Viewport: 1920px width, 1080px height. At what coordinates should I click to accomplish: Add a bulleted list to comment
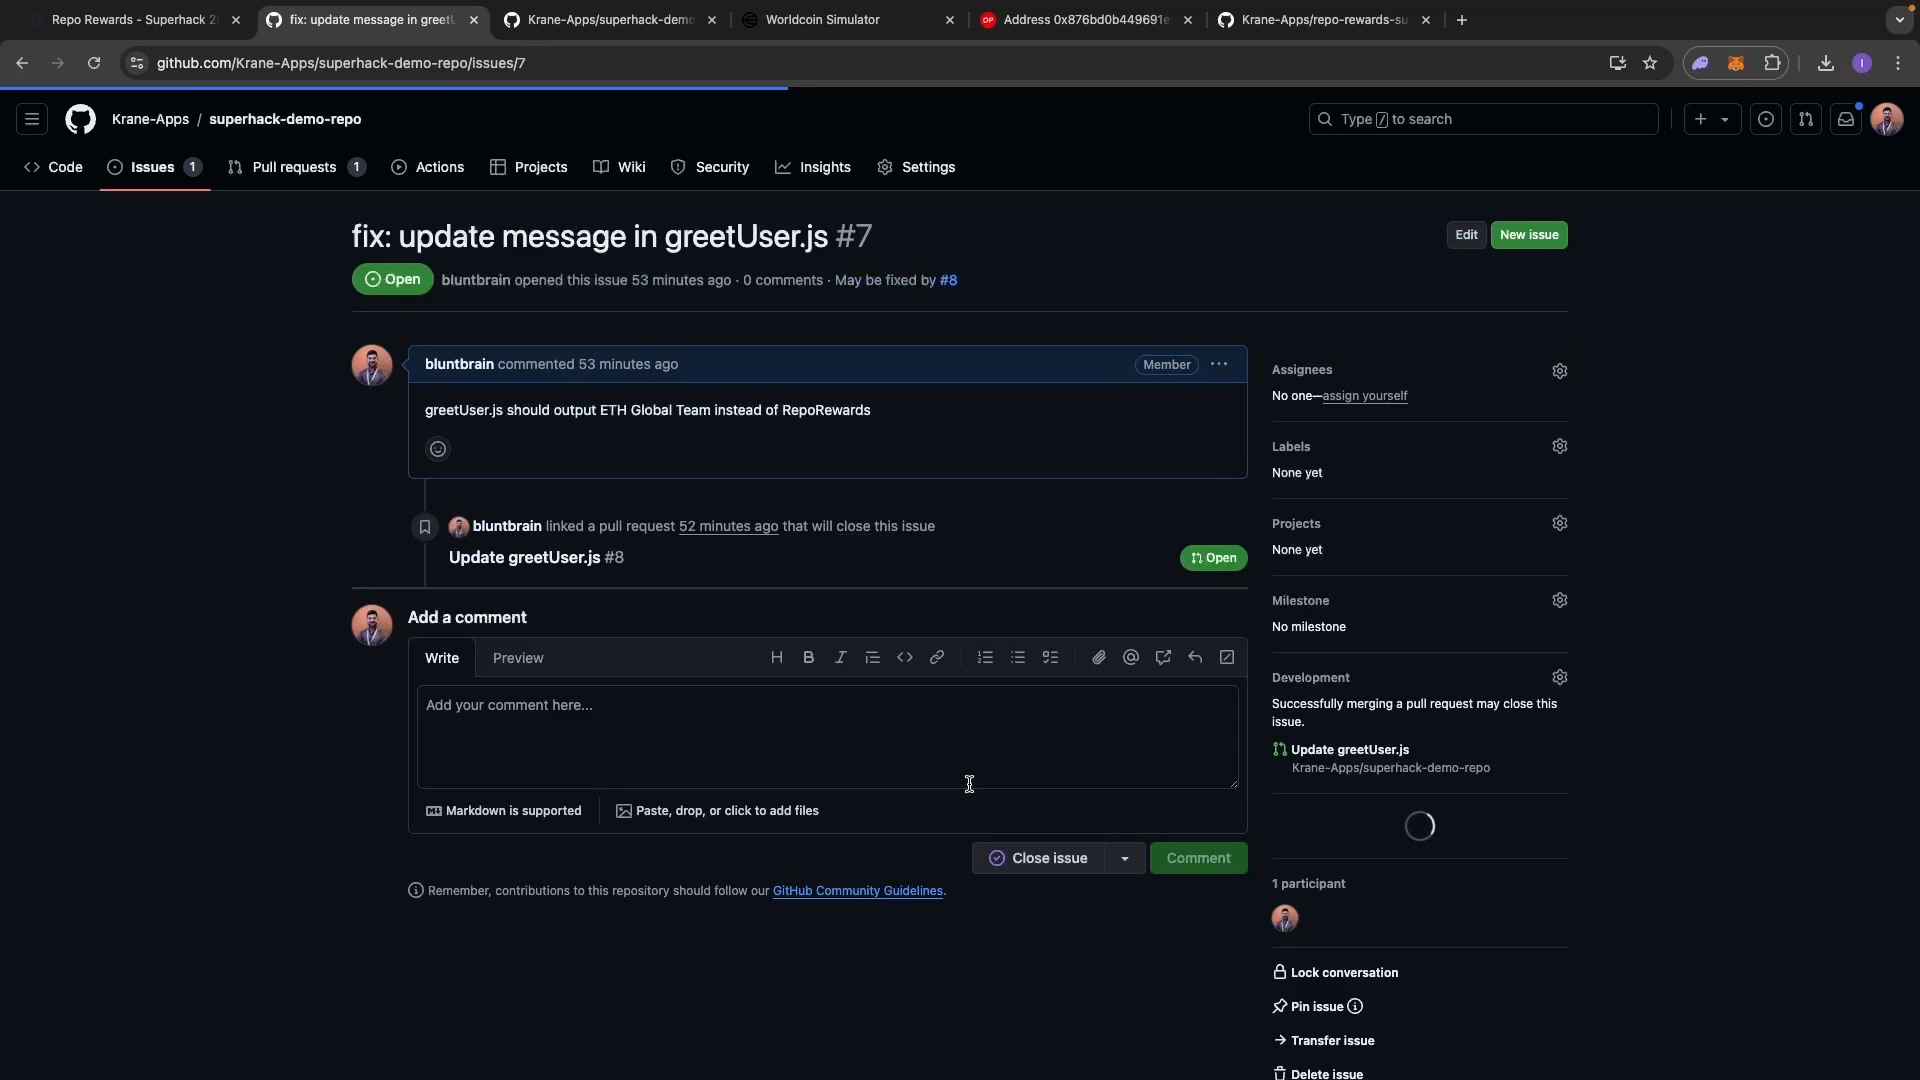[x=1018, y=658]
